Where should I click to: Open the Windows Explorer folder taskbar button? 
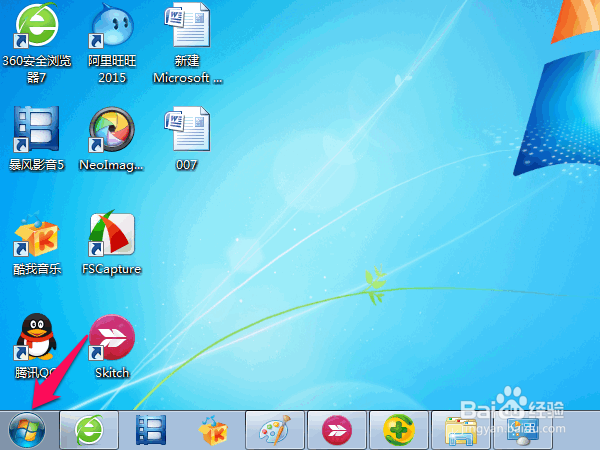461,430
